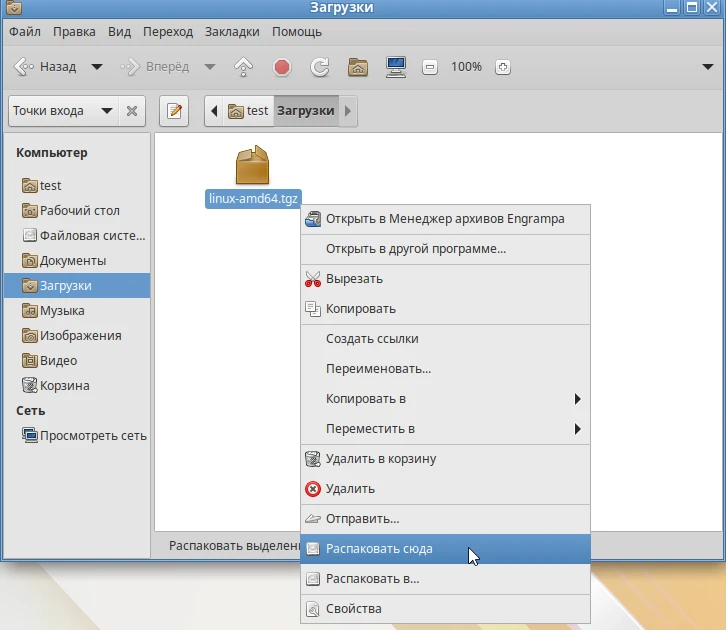Open the Переход menu

[x=168, y=32]
